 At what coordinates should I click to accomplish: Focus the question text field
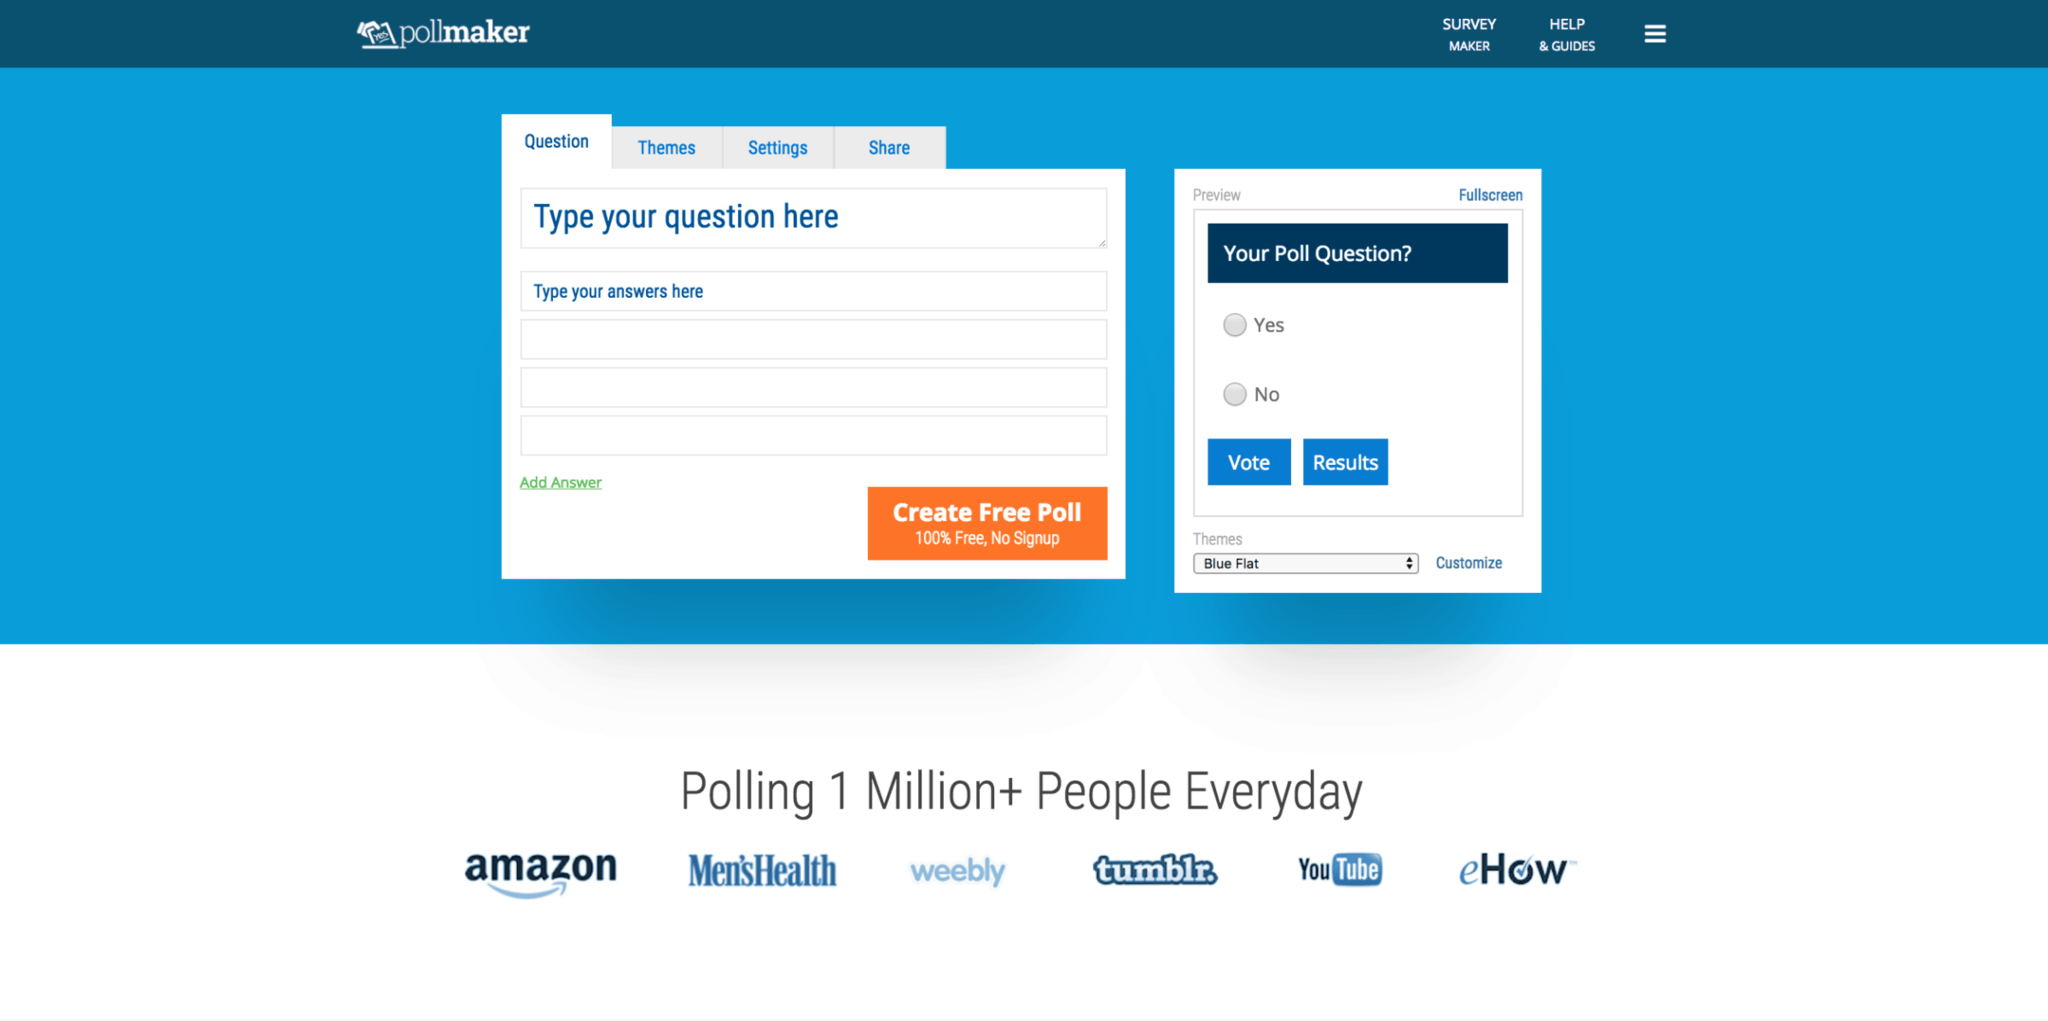point(813,218)
